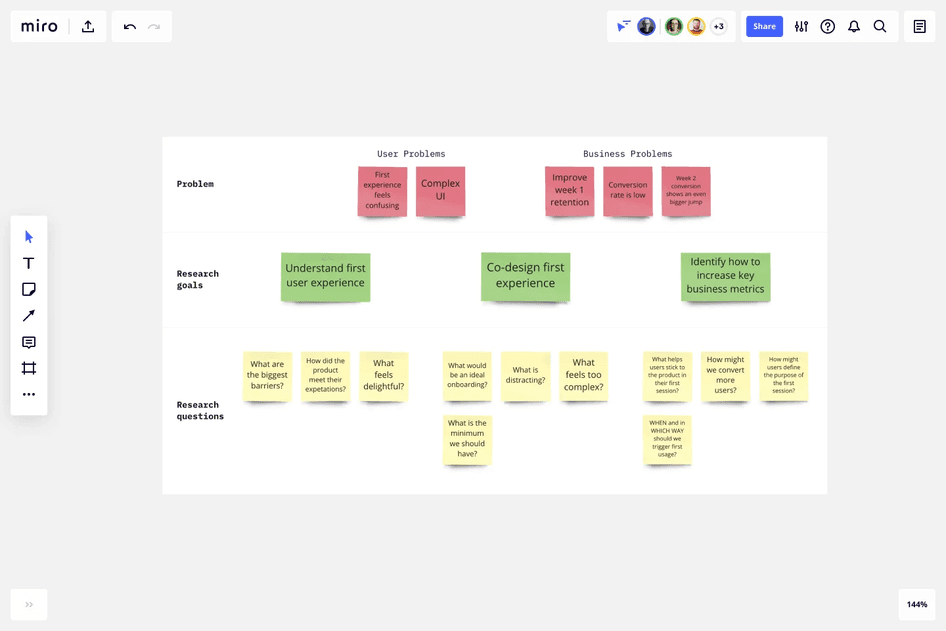Open the notifications bell

853,26
